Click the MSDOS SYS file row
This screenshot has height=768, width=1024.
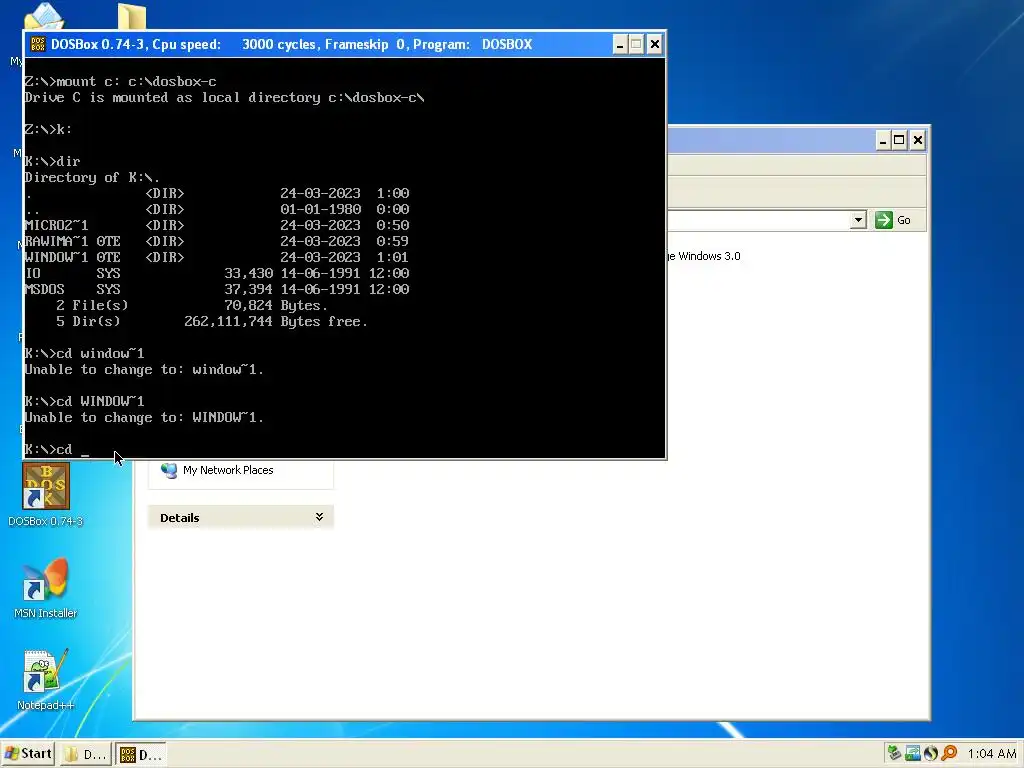(x=217, y=289)
